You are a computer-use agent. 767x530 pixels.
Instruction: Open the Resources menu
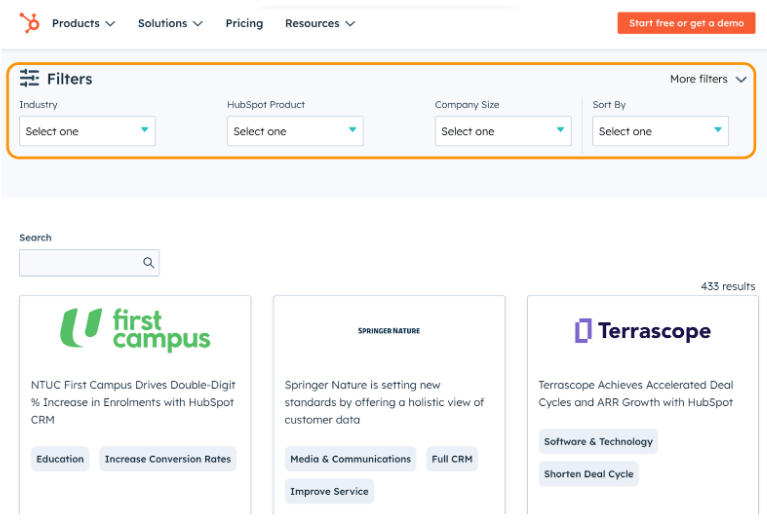(x=320, y=23)
